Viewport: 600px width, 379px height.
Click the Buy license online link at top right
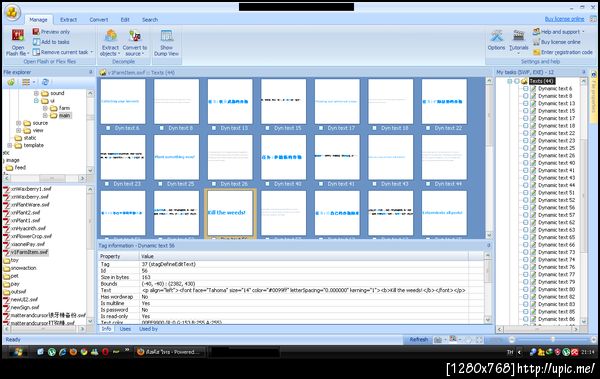coord(564,19)
